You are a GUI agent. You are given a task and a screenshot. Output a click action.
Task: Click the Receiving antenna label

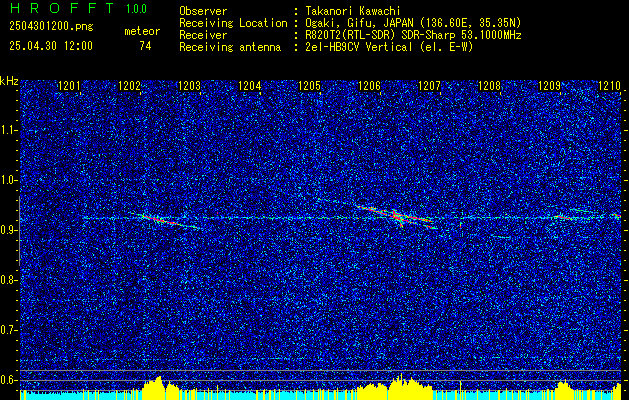(230, 47)
